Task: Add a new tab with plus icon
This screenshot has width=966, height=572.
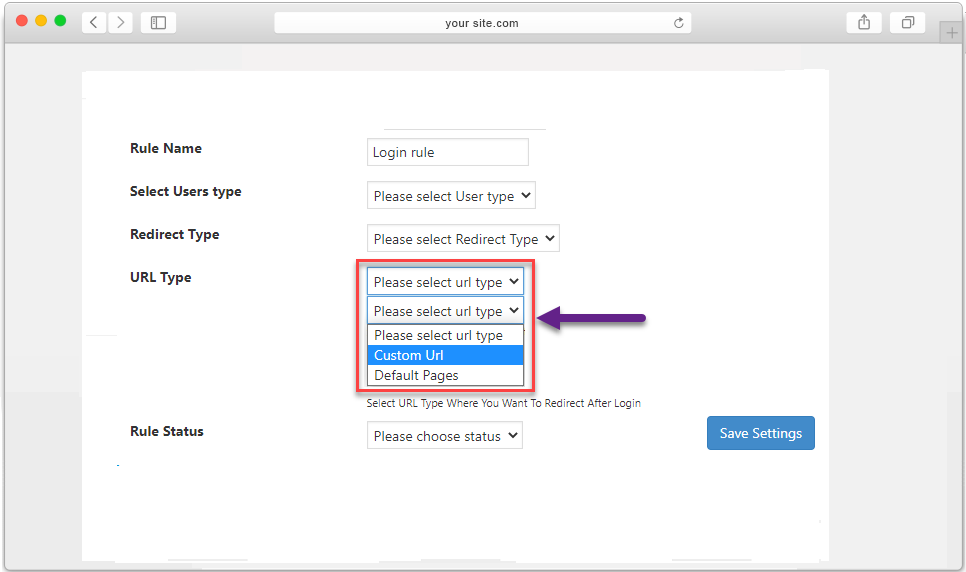Action: pos(951,33)
